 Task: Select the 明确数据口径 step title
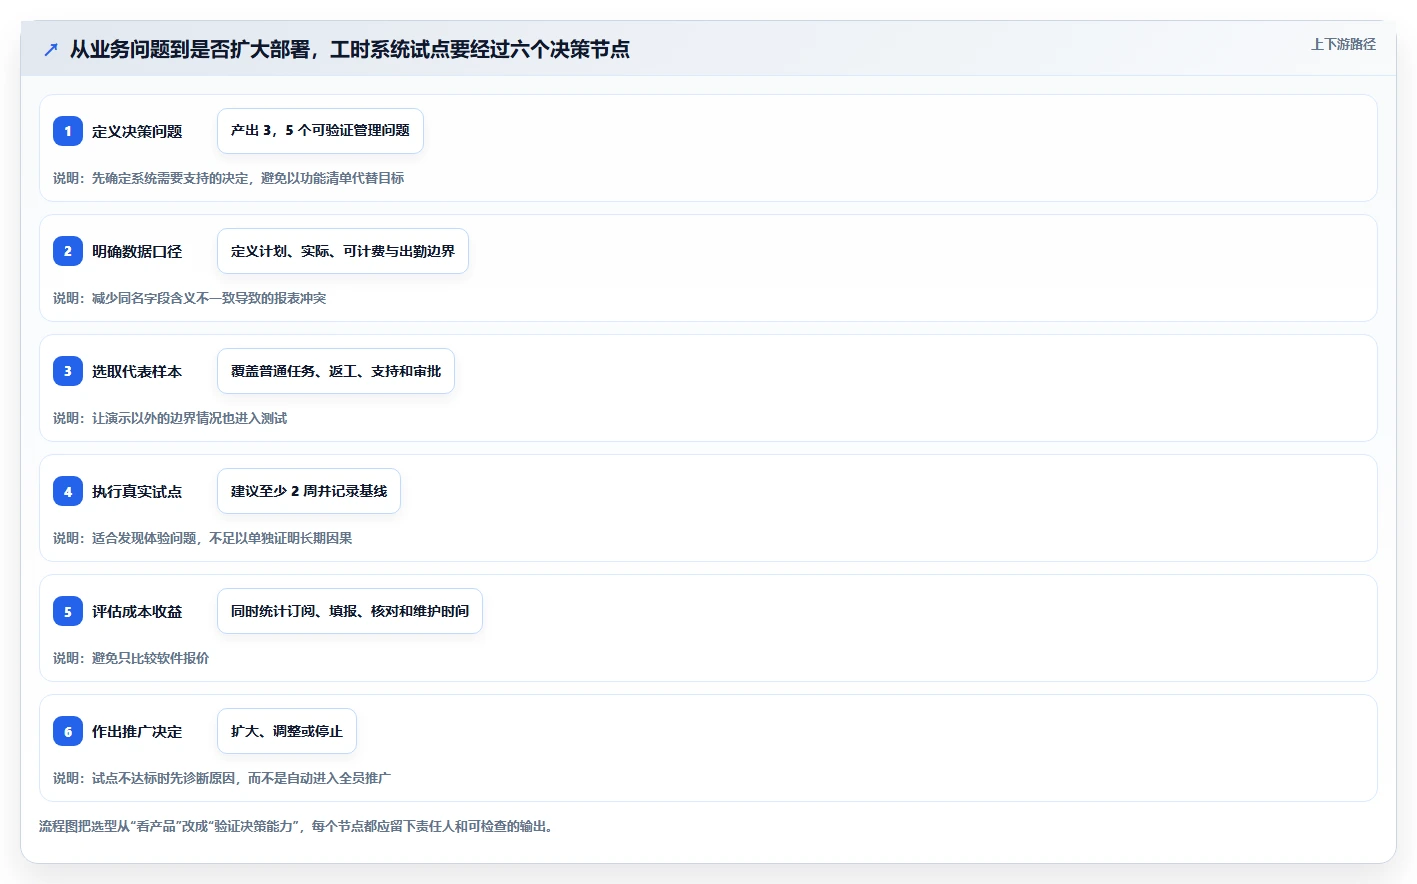[x=137, y=251]
